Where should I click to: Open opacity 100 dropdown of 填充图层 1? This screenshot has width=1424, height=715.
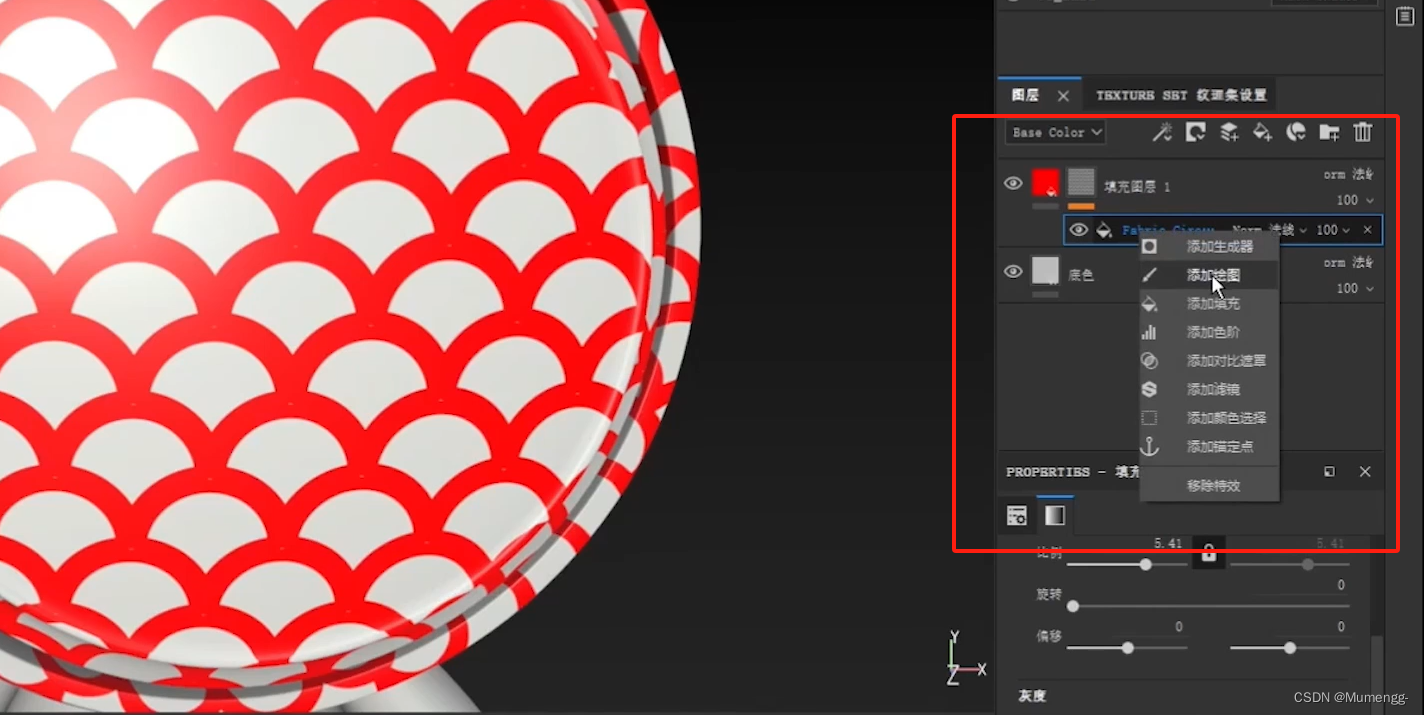1355,200
